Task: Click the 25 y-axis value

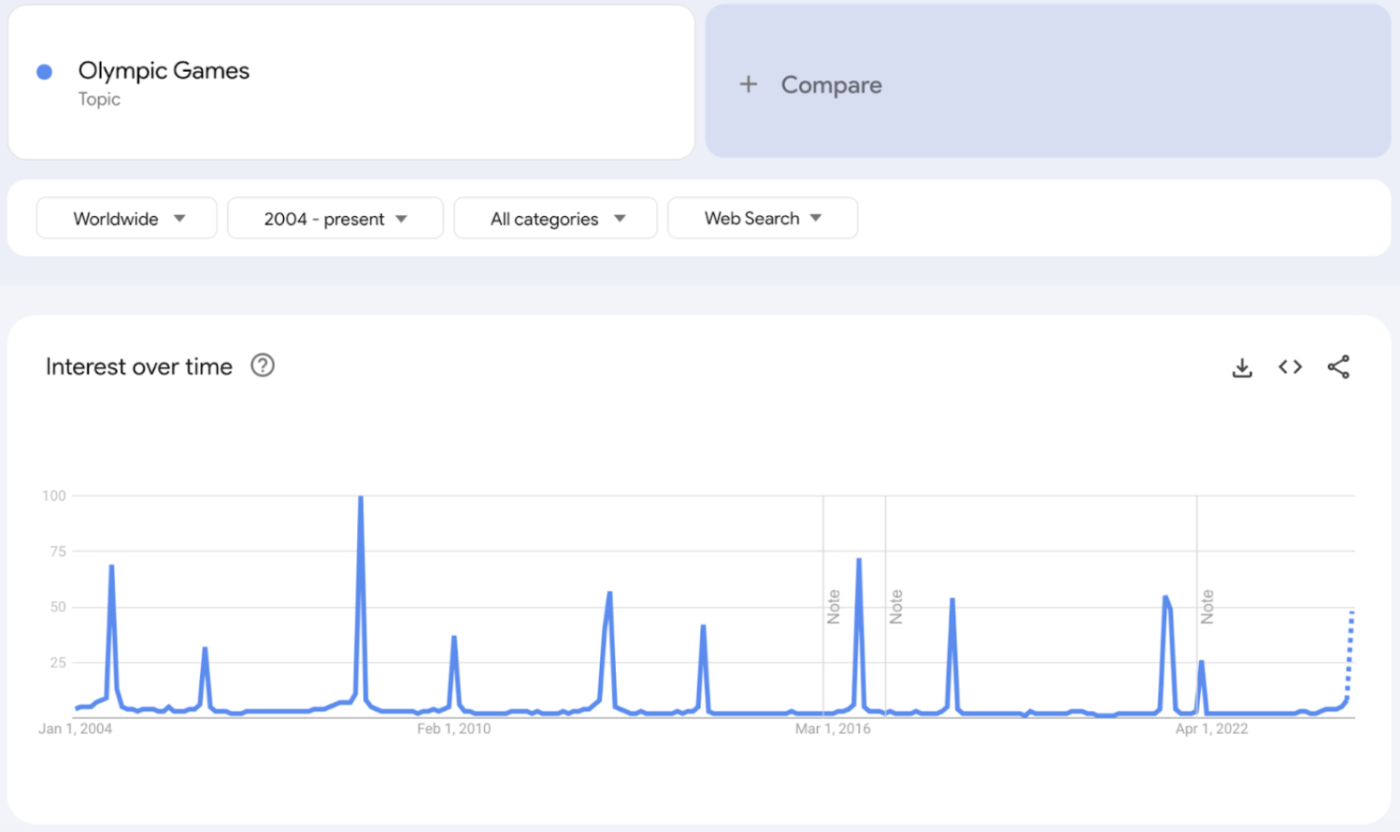Action: (x=58, y=663)
